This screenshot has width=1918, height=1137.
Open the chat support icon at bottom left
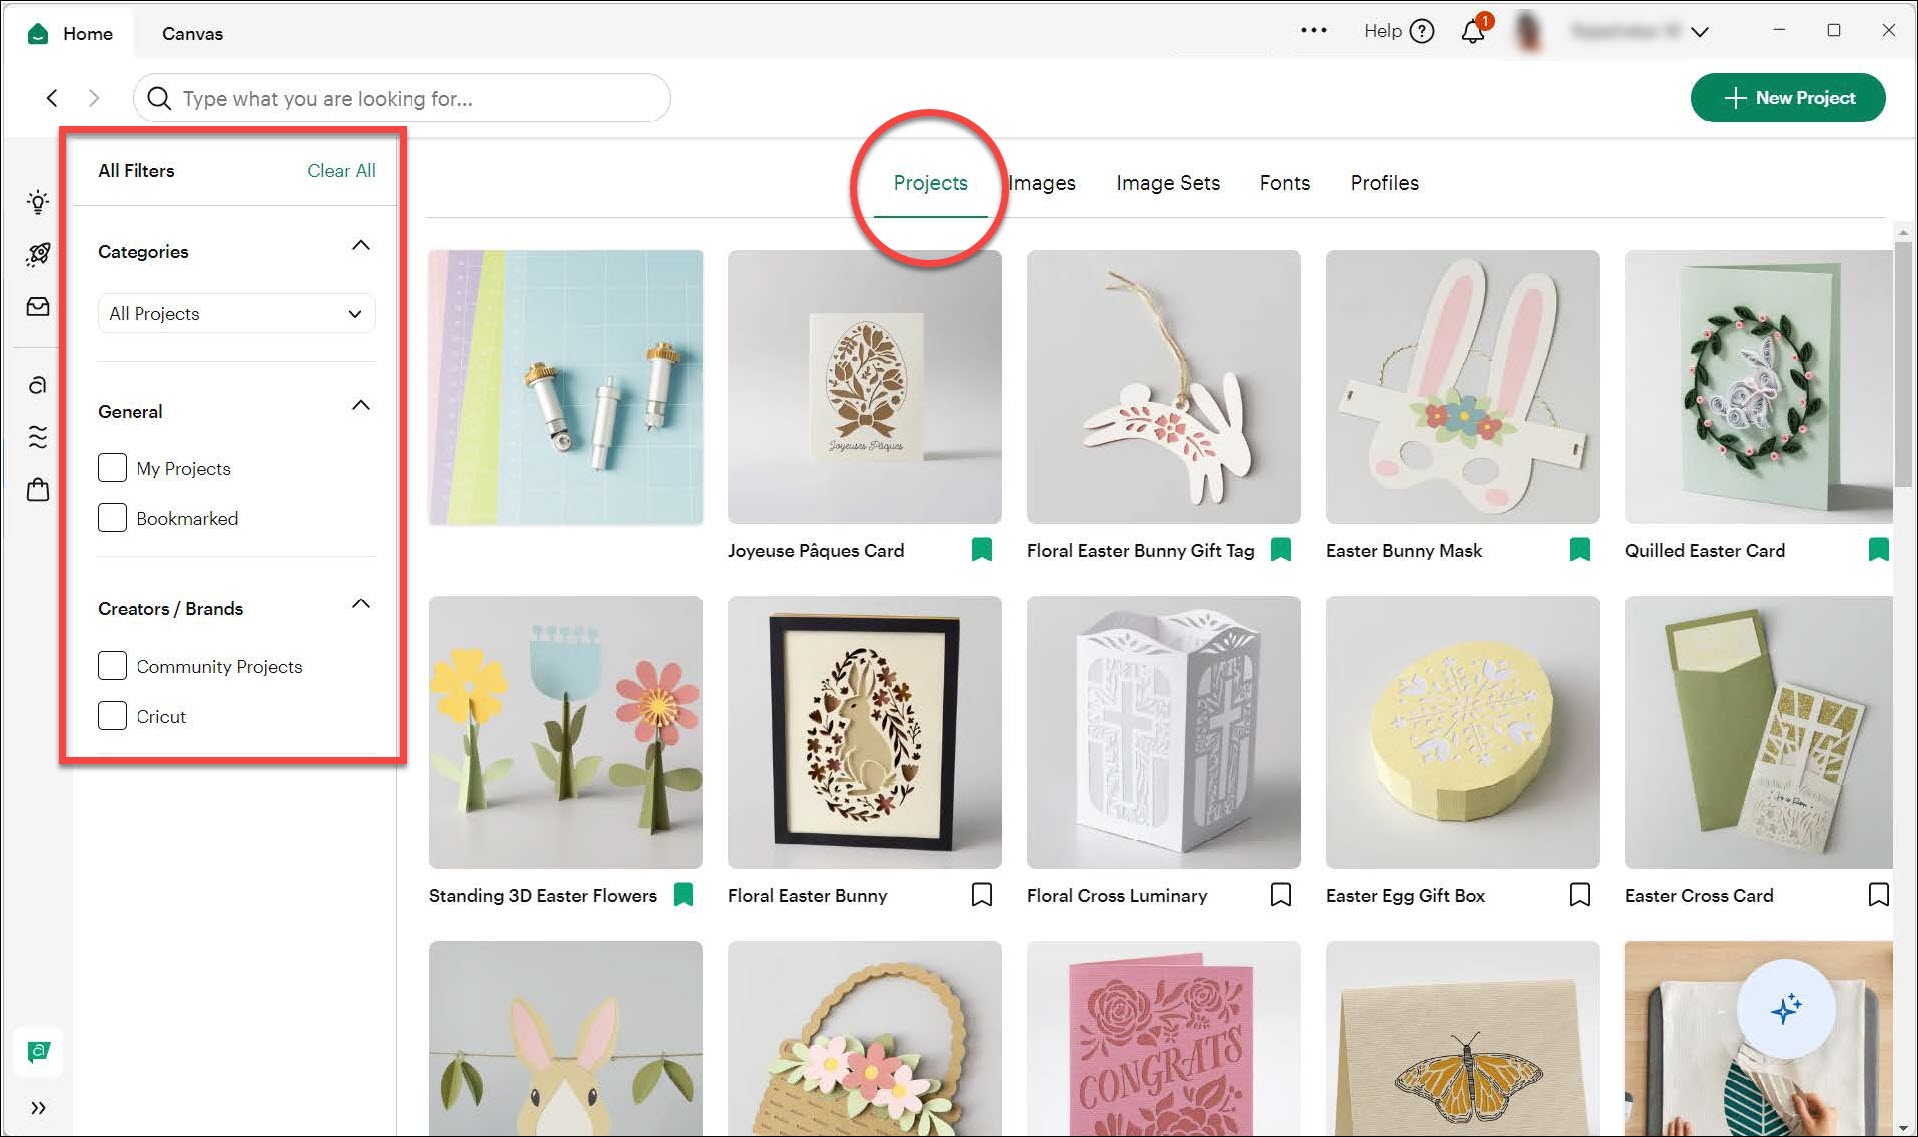tap(37, 1051)
